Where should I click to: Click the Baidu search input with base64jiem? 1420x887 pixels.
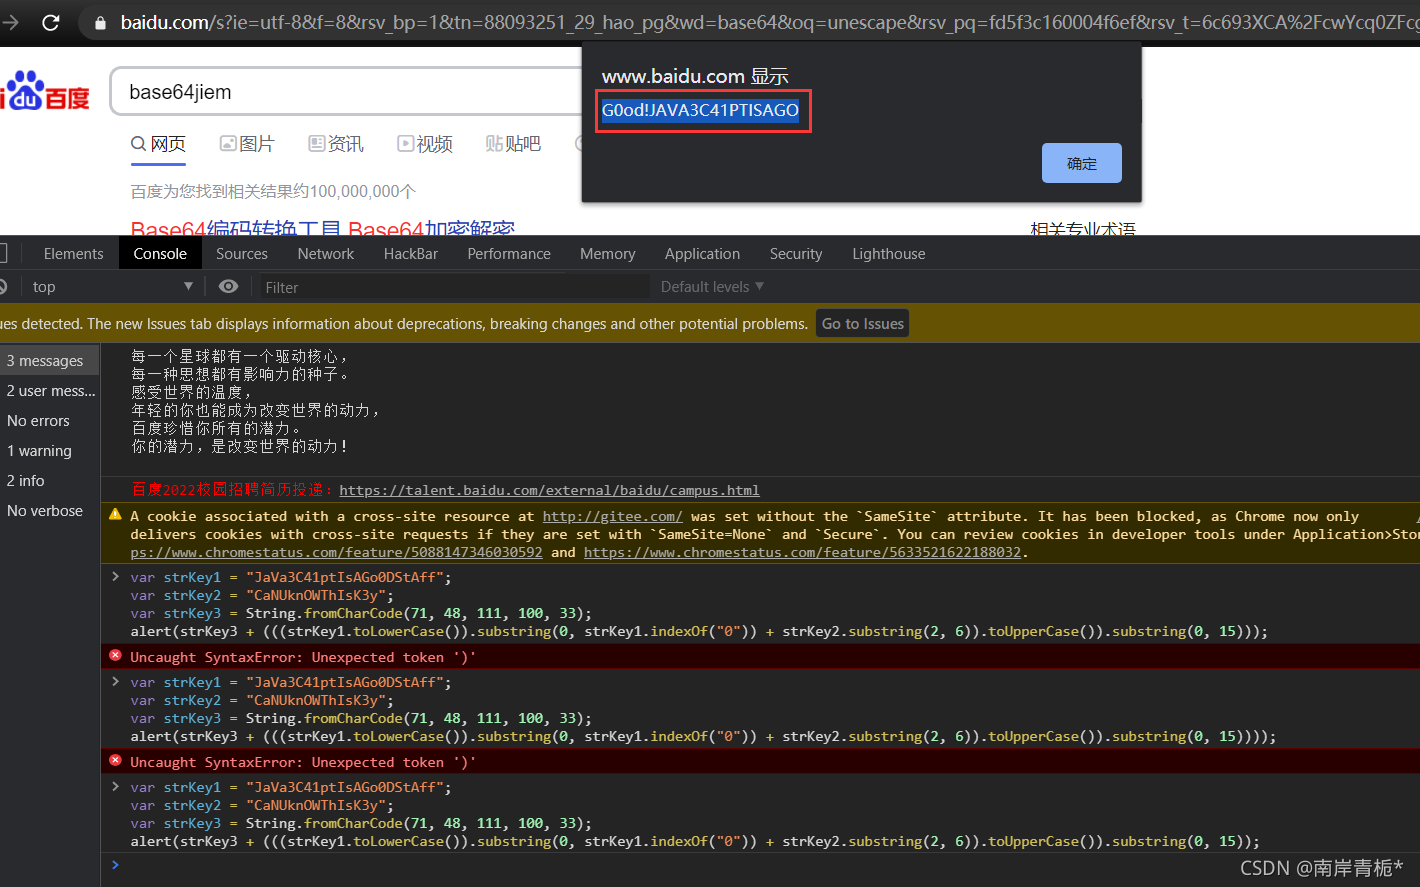[x=345, y=92]
